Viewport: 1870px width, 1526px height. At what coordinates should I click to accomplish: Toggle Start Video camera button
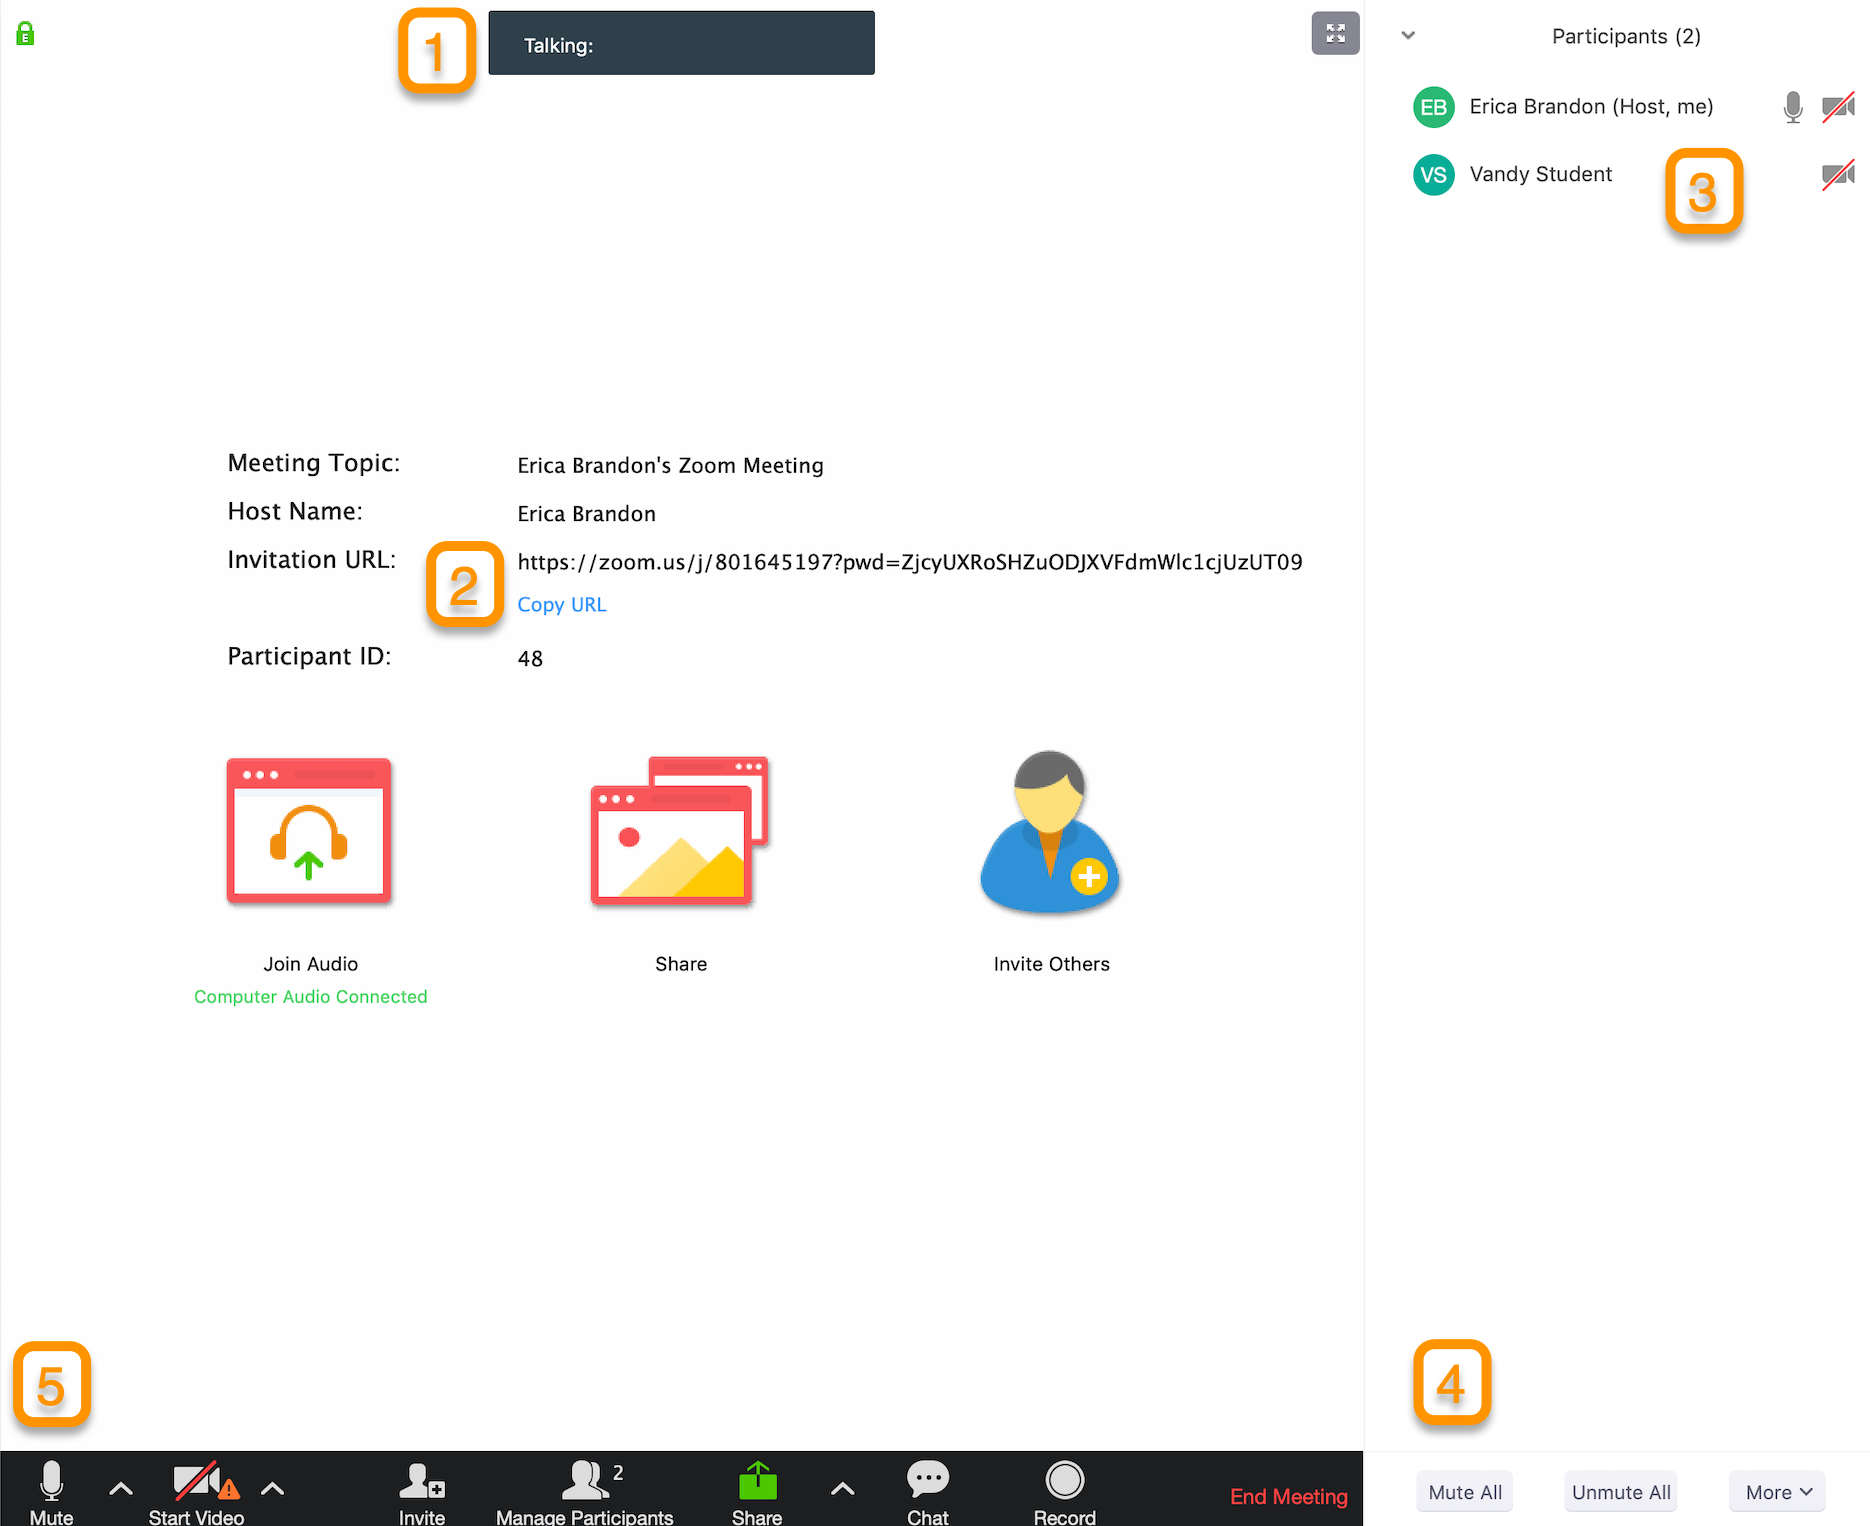coord(196,1492)
